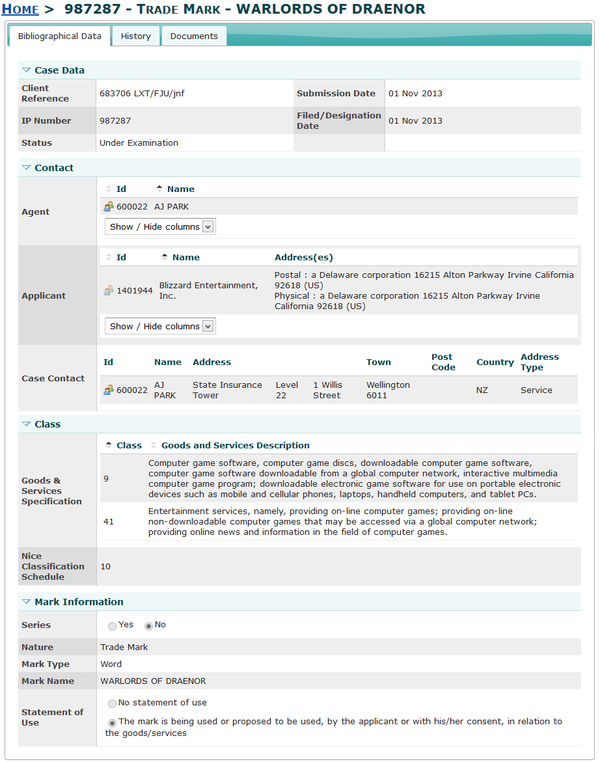Viewport: 600px width, 762px height.
Task: Select the Series 'No' radio button
Action: [x=149, y=626]
